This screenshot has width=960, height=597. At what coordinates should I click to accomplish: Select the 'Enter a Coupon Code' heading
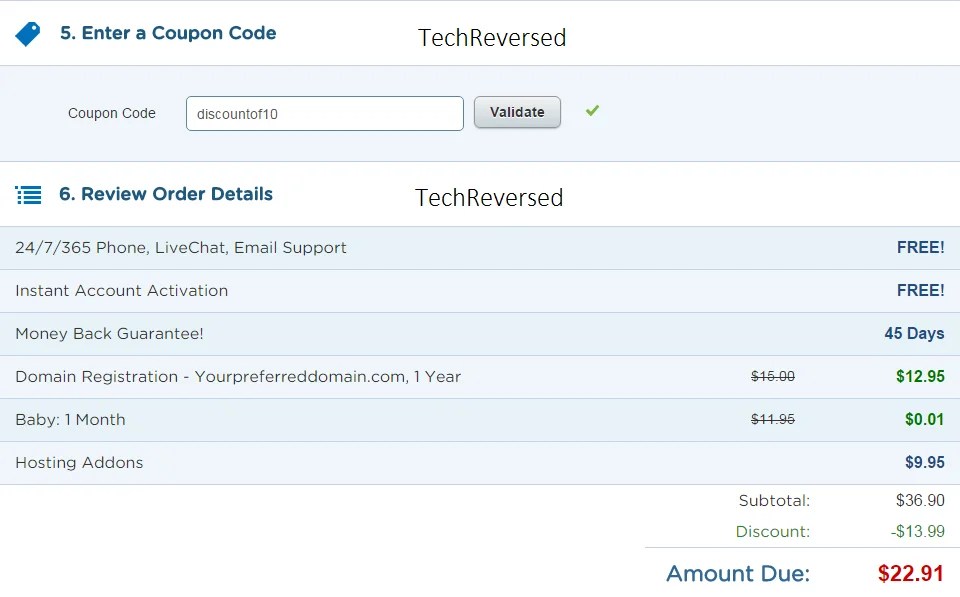[x=168, y=33]
